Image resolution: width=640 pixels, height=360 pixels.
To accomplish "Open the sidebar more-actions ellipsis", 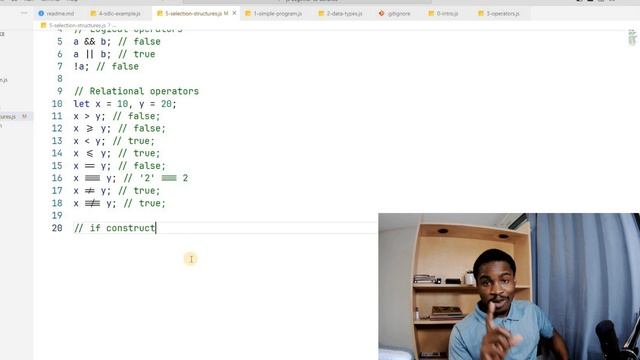I will tap(24, 13).
